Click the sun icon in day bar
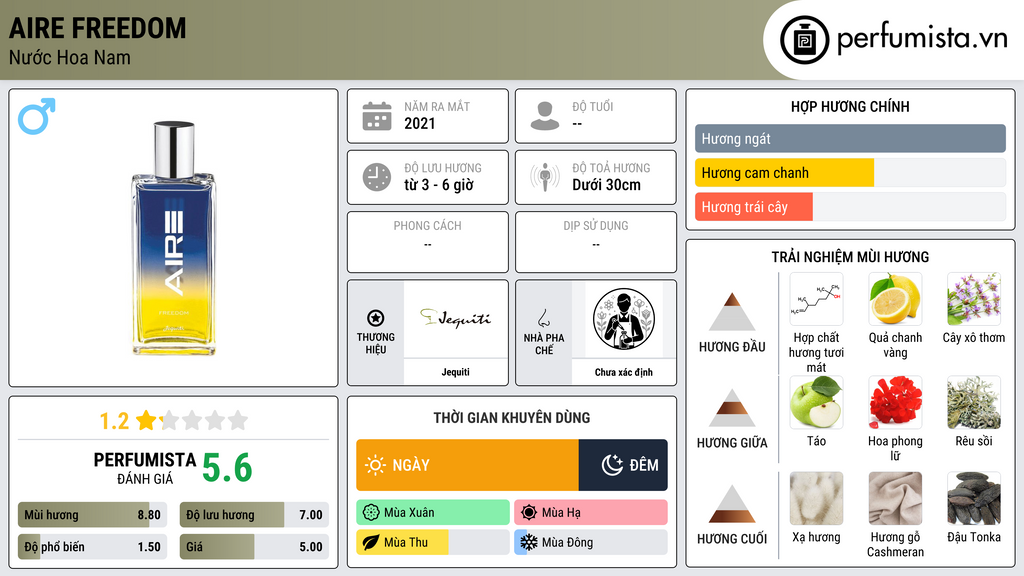The image size is (1024, 576). click(x=376, y=465)
